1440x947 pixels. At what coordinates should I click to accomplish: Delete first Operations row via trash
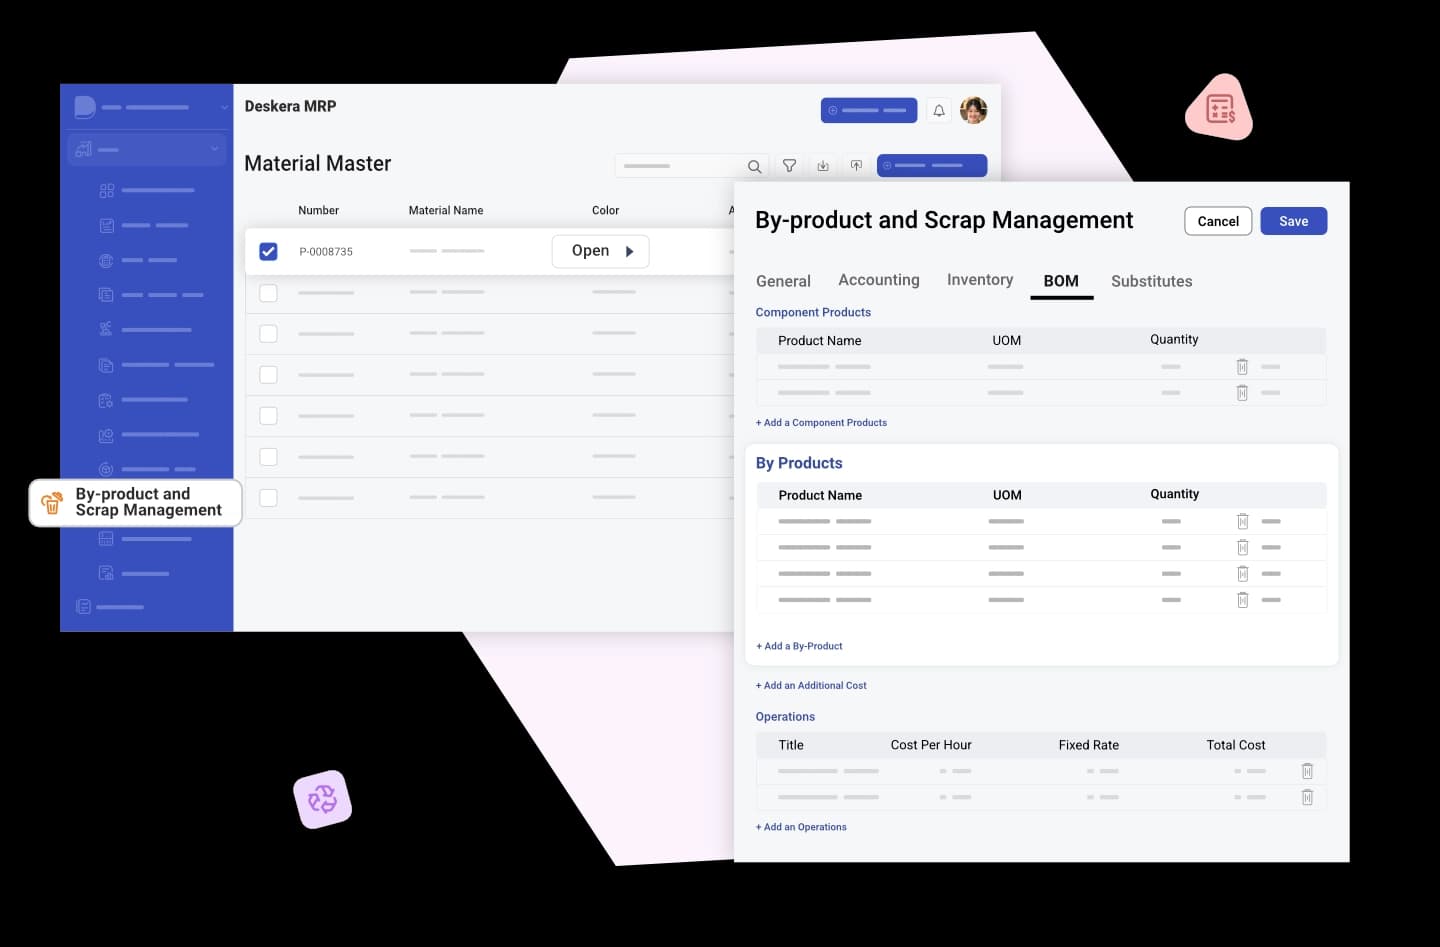pyautogui.click(x=1306, y=771)
